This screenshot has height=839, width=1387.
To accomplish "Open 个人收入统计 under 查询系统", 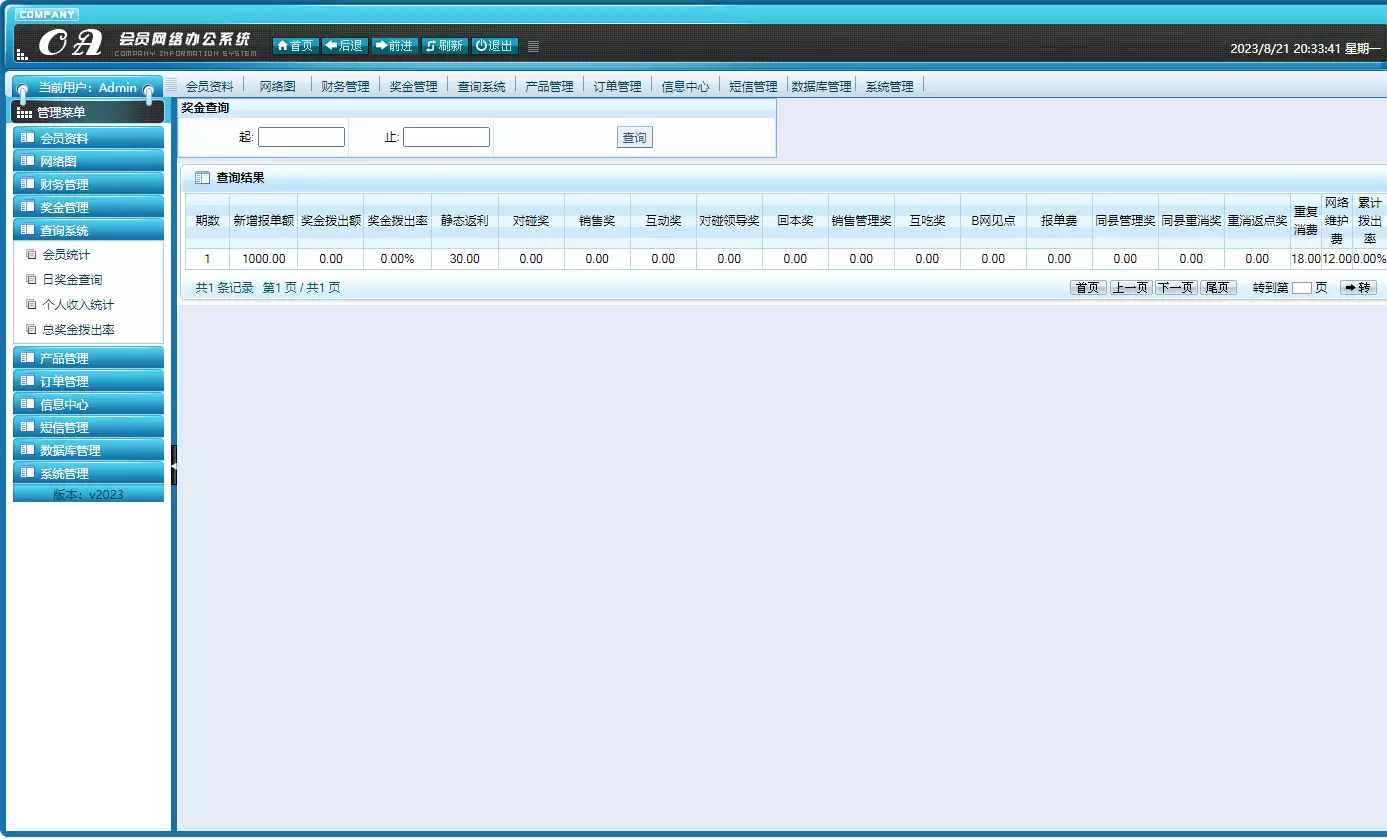I will pyautogui.click(x=78, y=305).
